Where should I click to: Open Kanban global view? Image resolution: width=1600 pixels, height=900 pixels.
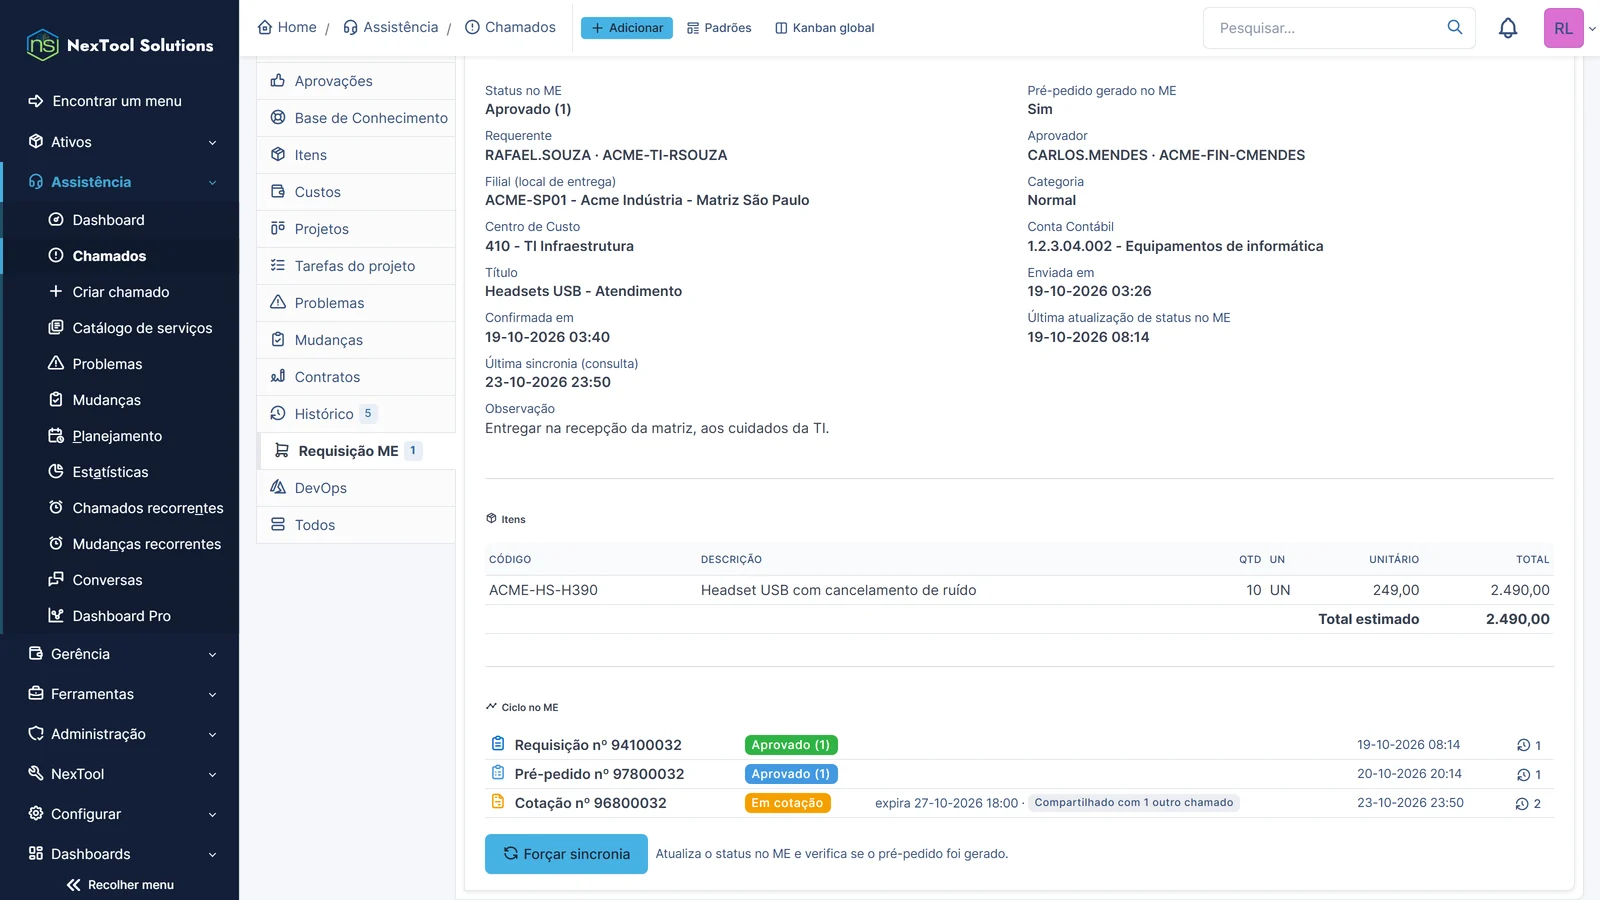click(825, 28)
